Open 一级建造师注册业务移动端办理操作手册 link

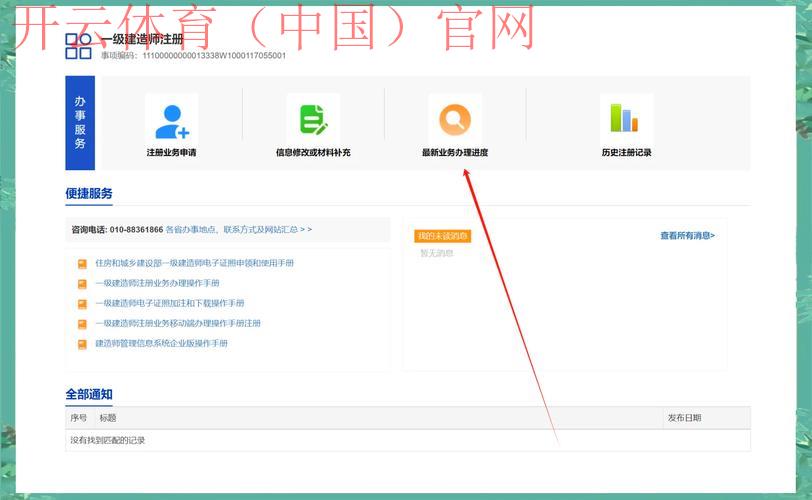pyautogui.click(x=178, y=323)
